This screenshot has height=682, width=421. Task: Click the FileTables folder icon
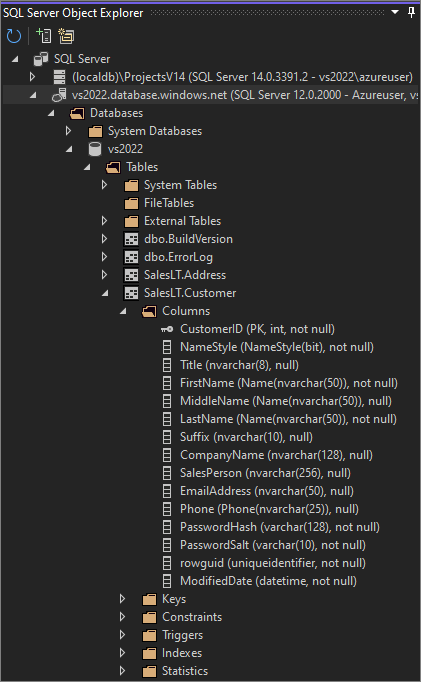coord(131,203)
